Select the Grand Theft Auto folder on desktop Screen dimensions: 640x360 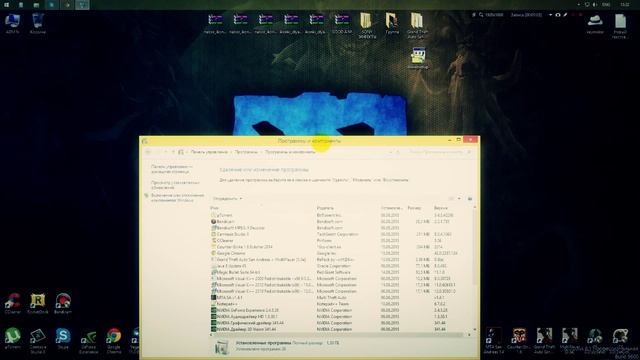tap(416, 25)
